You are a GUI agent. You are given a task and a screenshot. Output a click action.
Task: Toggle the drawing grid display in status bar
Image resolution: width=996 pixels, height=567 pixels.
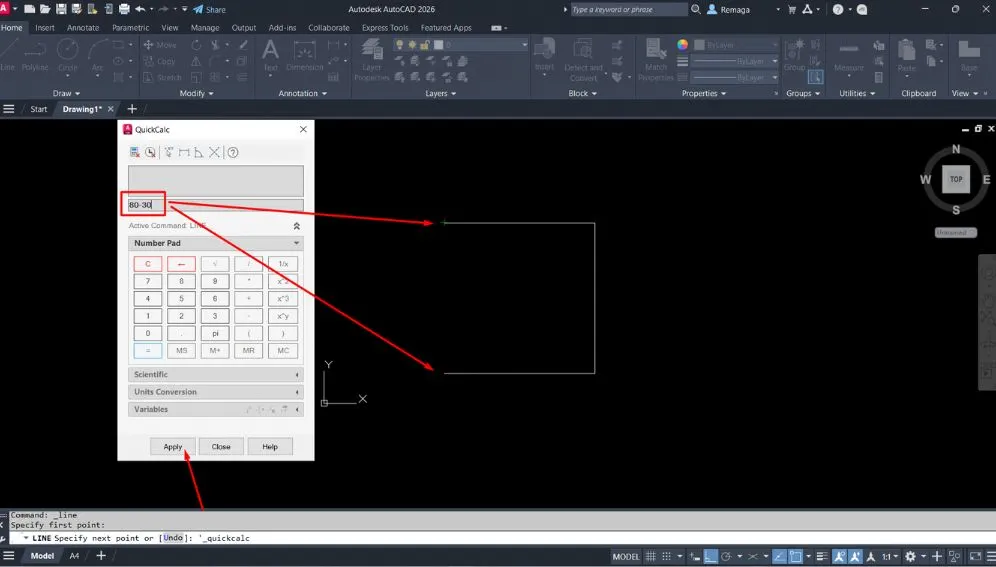[650, 556]
